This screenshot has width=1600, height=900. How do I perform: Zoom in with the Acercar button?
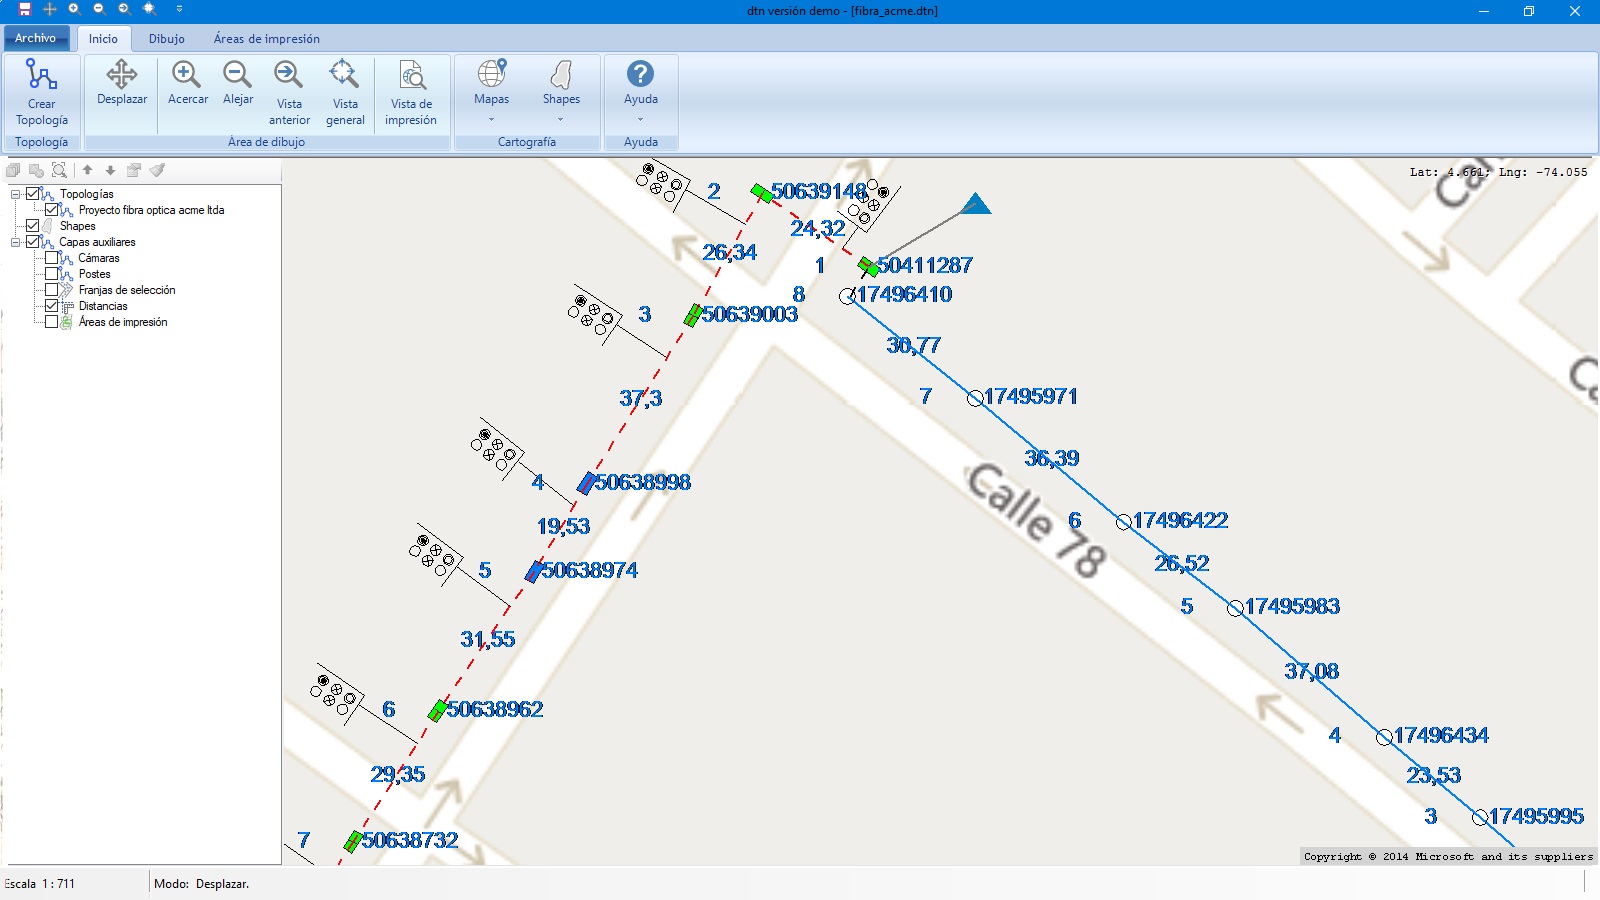pos(187,82)
